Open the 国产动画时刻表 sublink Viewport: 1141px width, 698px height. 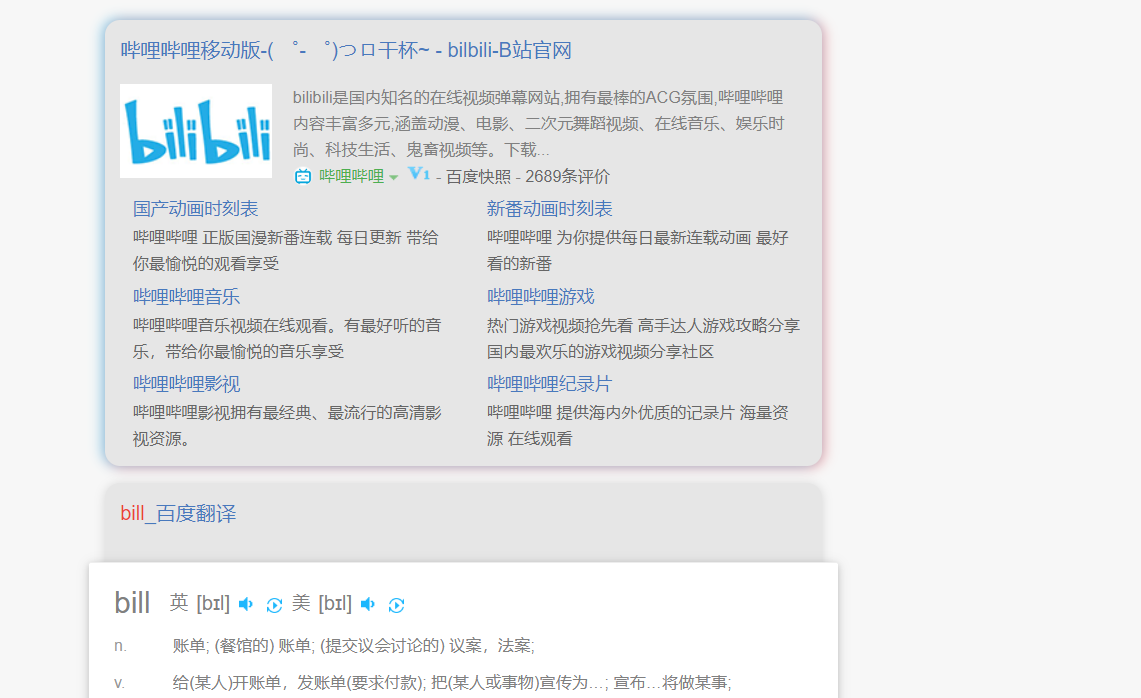195,209
